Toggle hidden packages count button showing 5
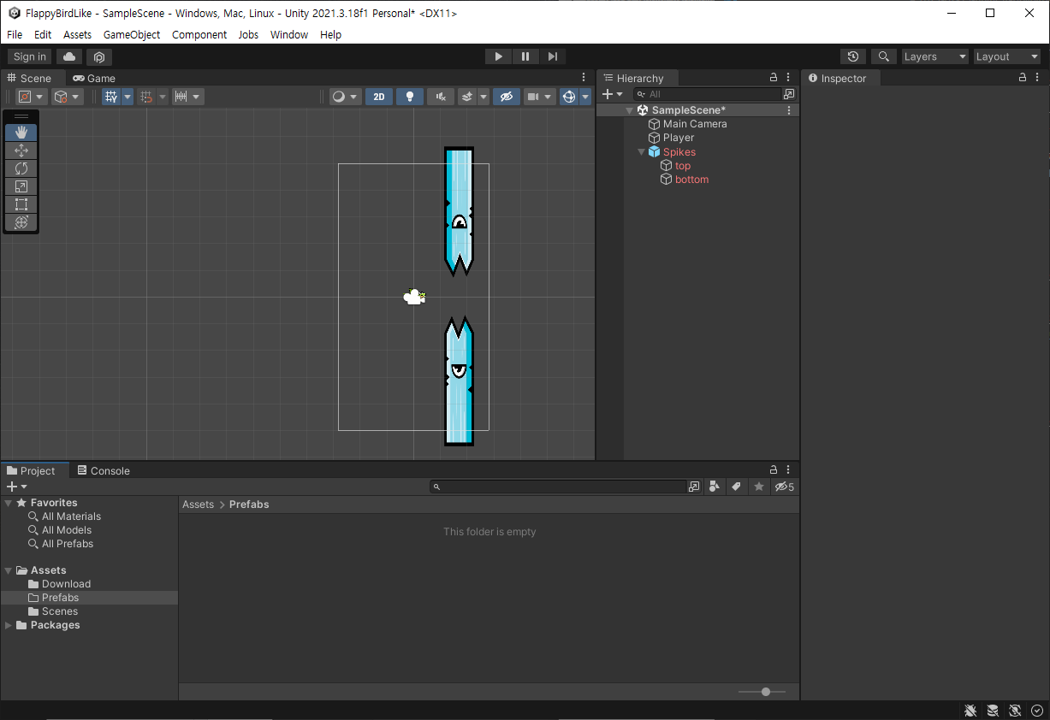Image resolution: width=1050 pixels, height=720 pixels. (x=784, y=487)
